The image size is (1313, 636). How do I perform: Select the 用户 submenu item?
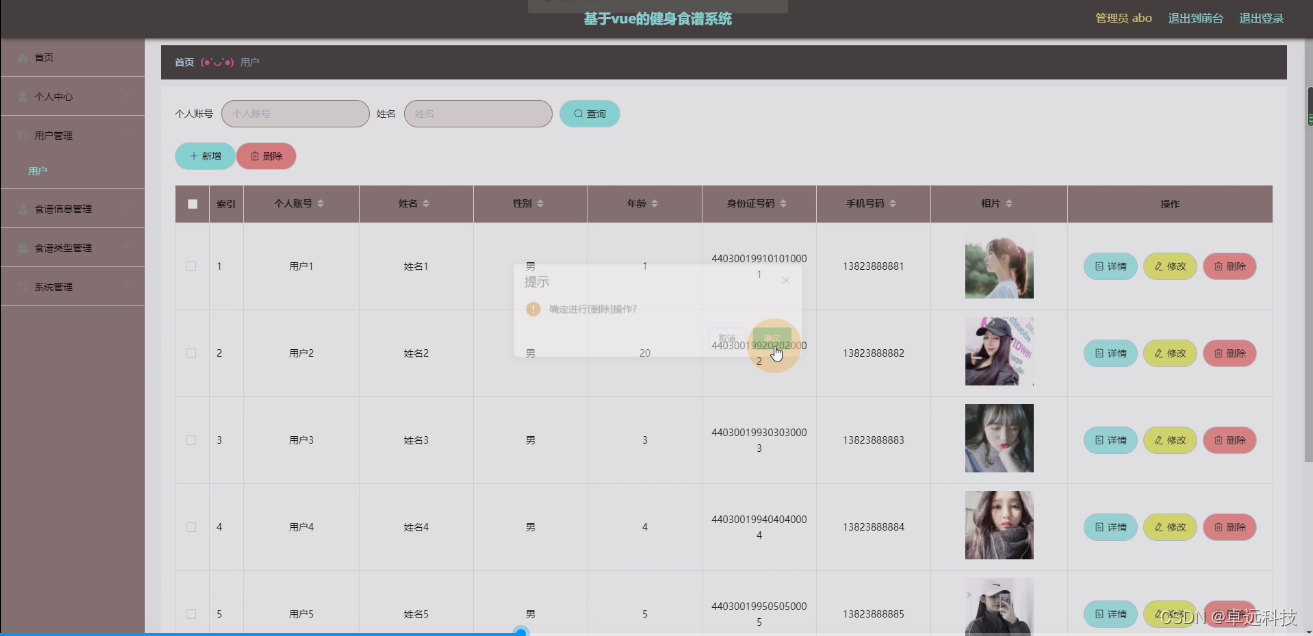click(x=38, y=171)
